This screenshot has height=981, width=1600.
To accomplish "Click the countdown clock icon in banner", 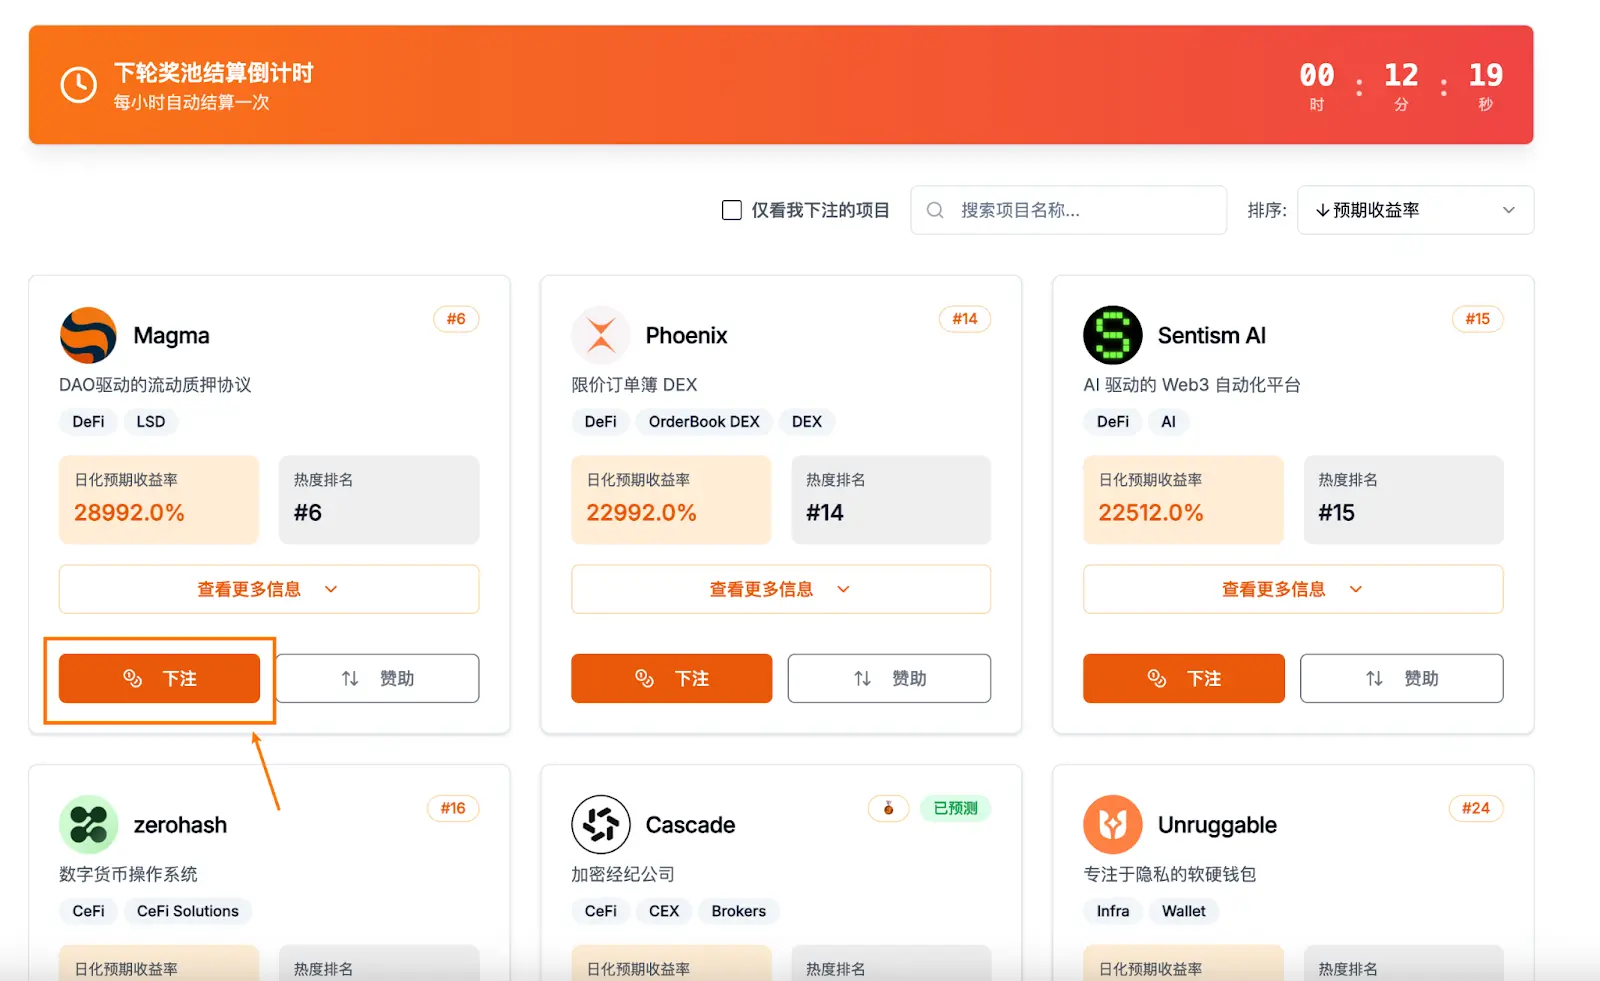I will pos(79,85).
